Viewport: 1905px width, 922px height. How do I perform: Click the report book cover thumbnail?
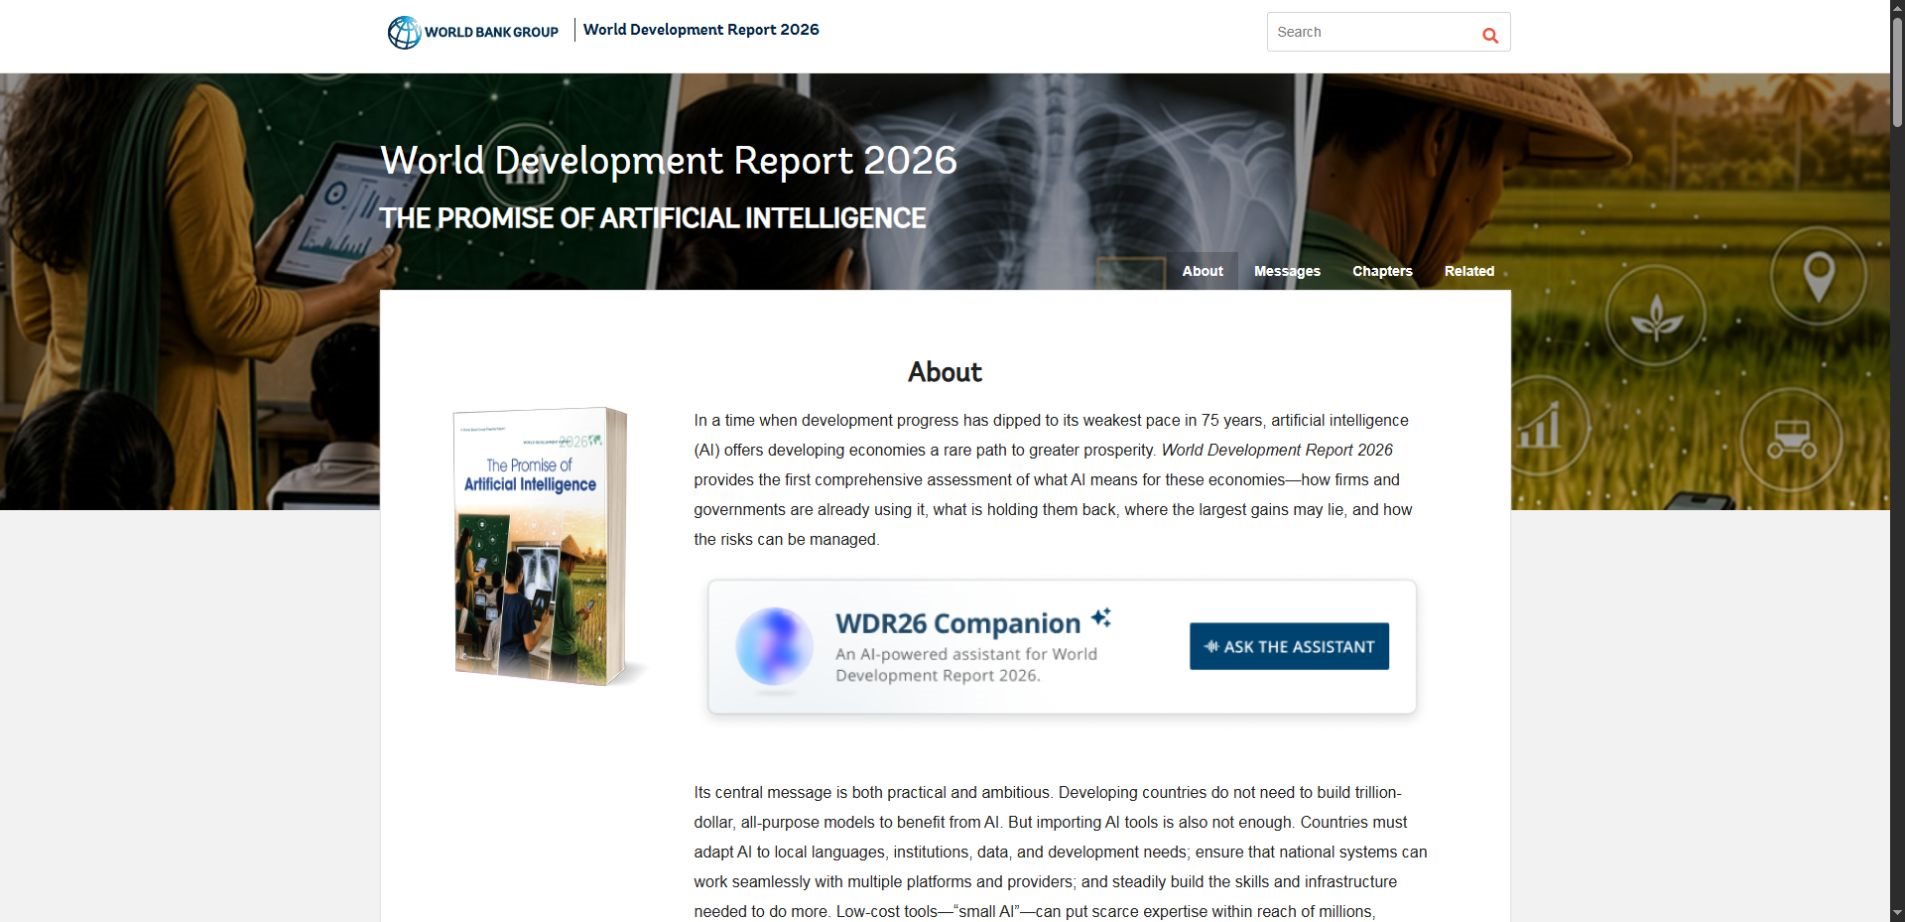click(541, 546)
